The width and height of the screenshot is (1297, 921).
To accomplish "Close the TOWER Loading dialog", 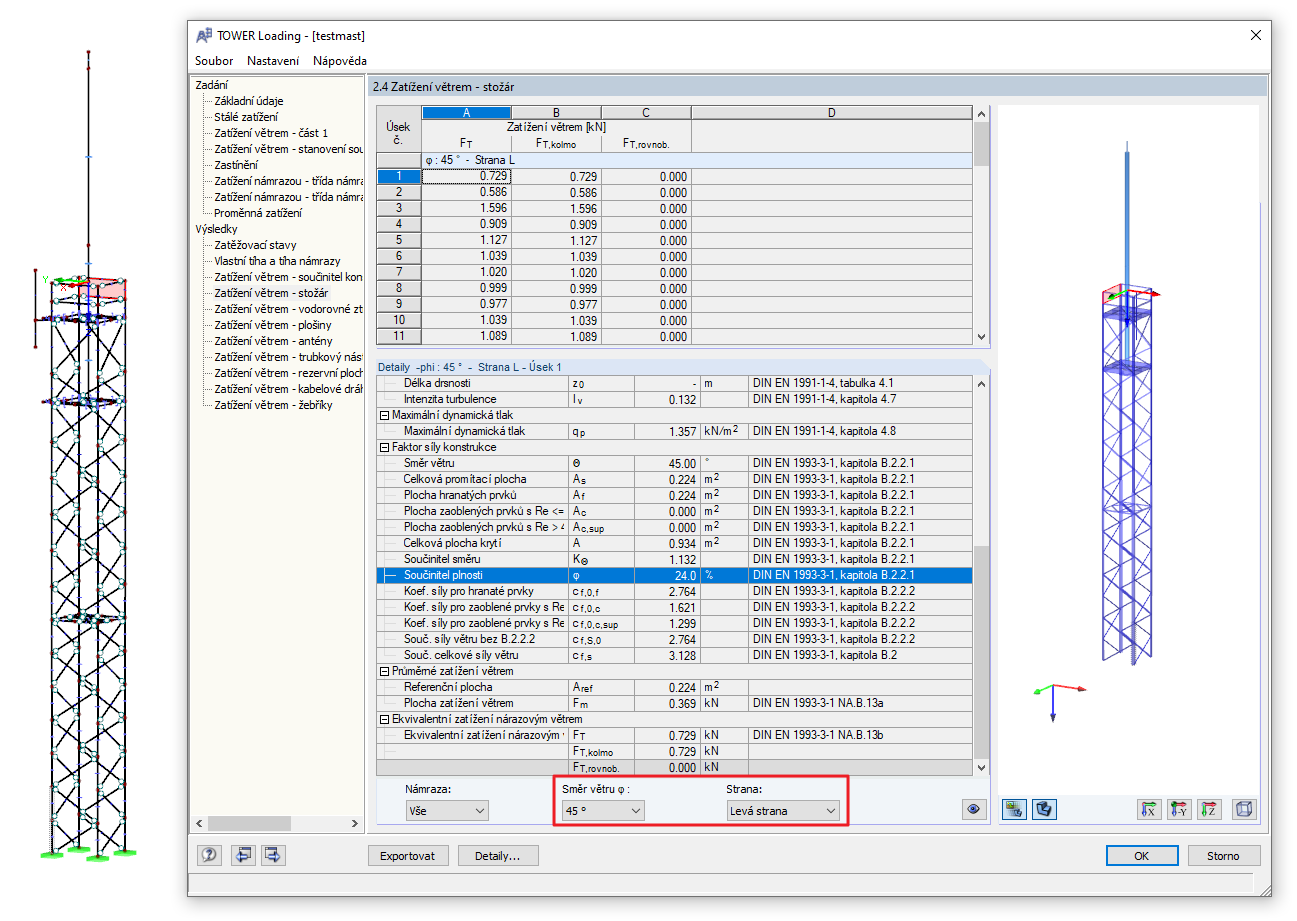I will click(1256, 35).
